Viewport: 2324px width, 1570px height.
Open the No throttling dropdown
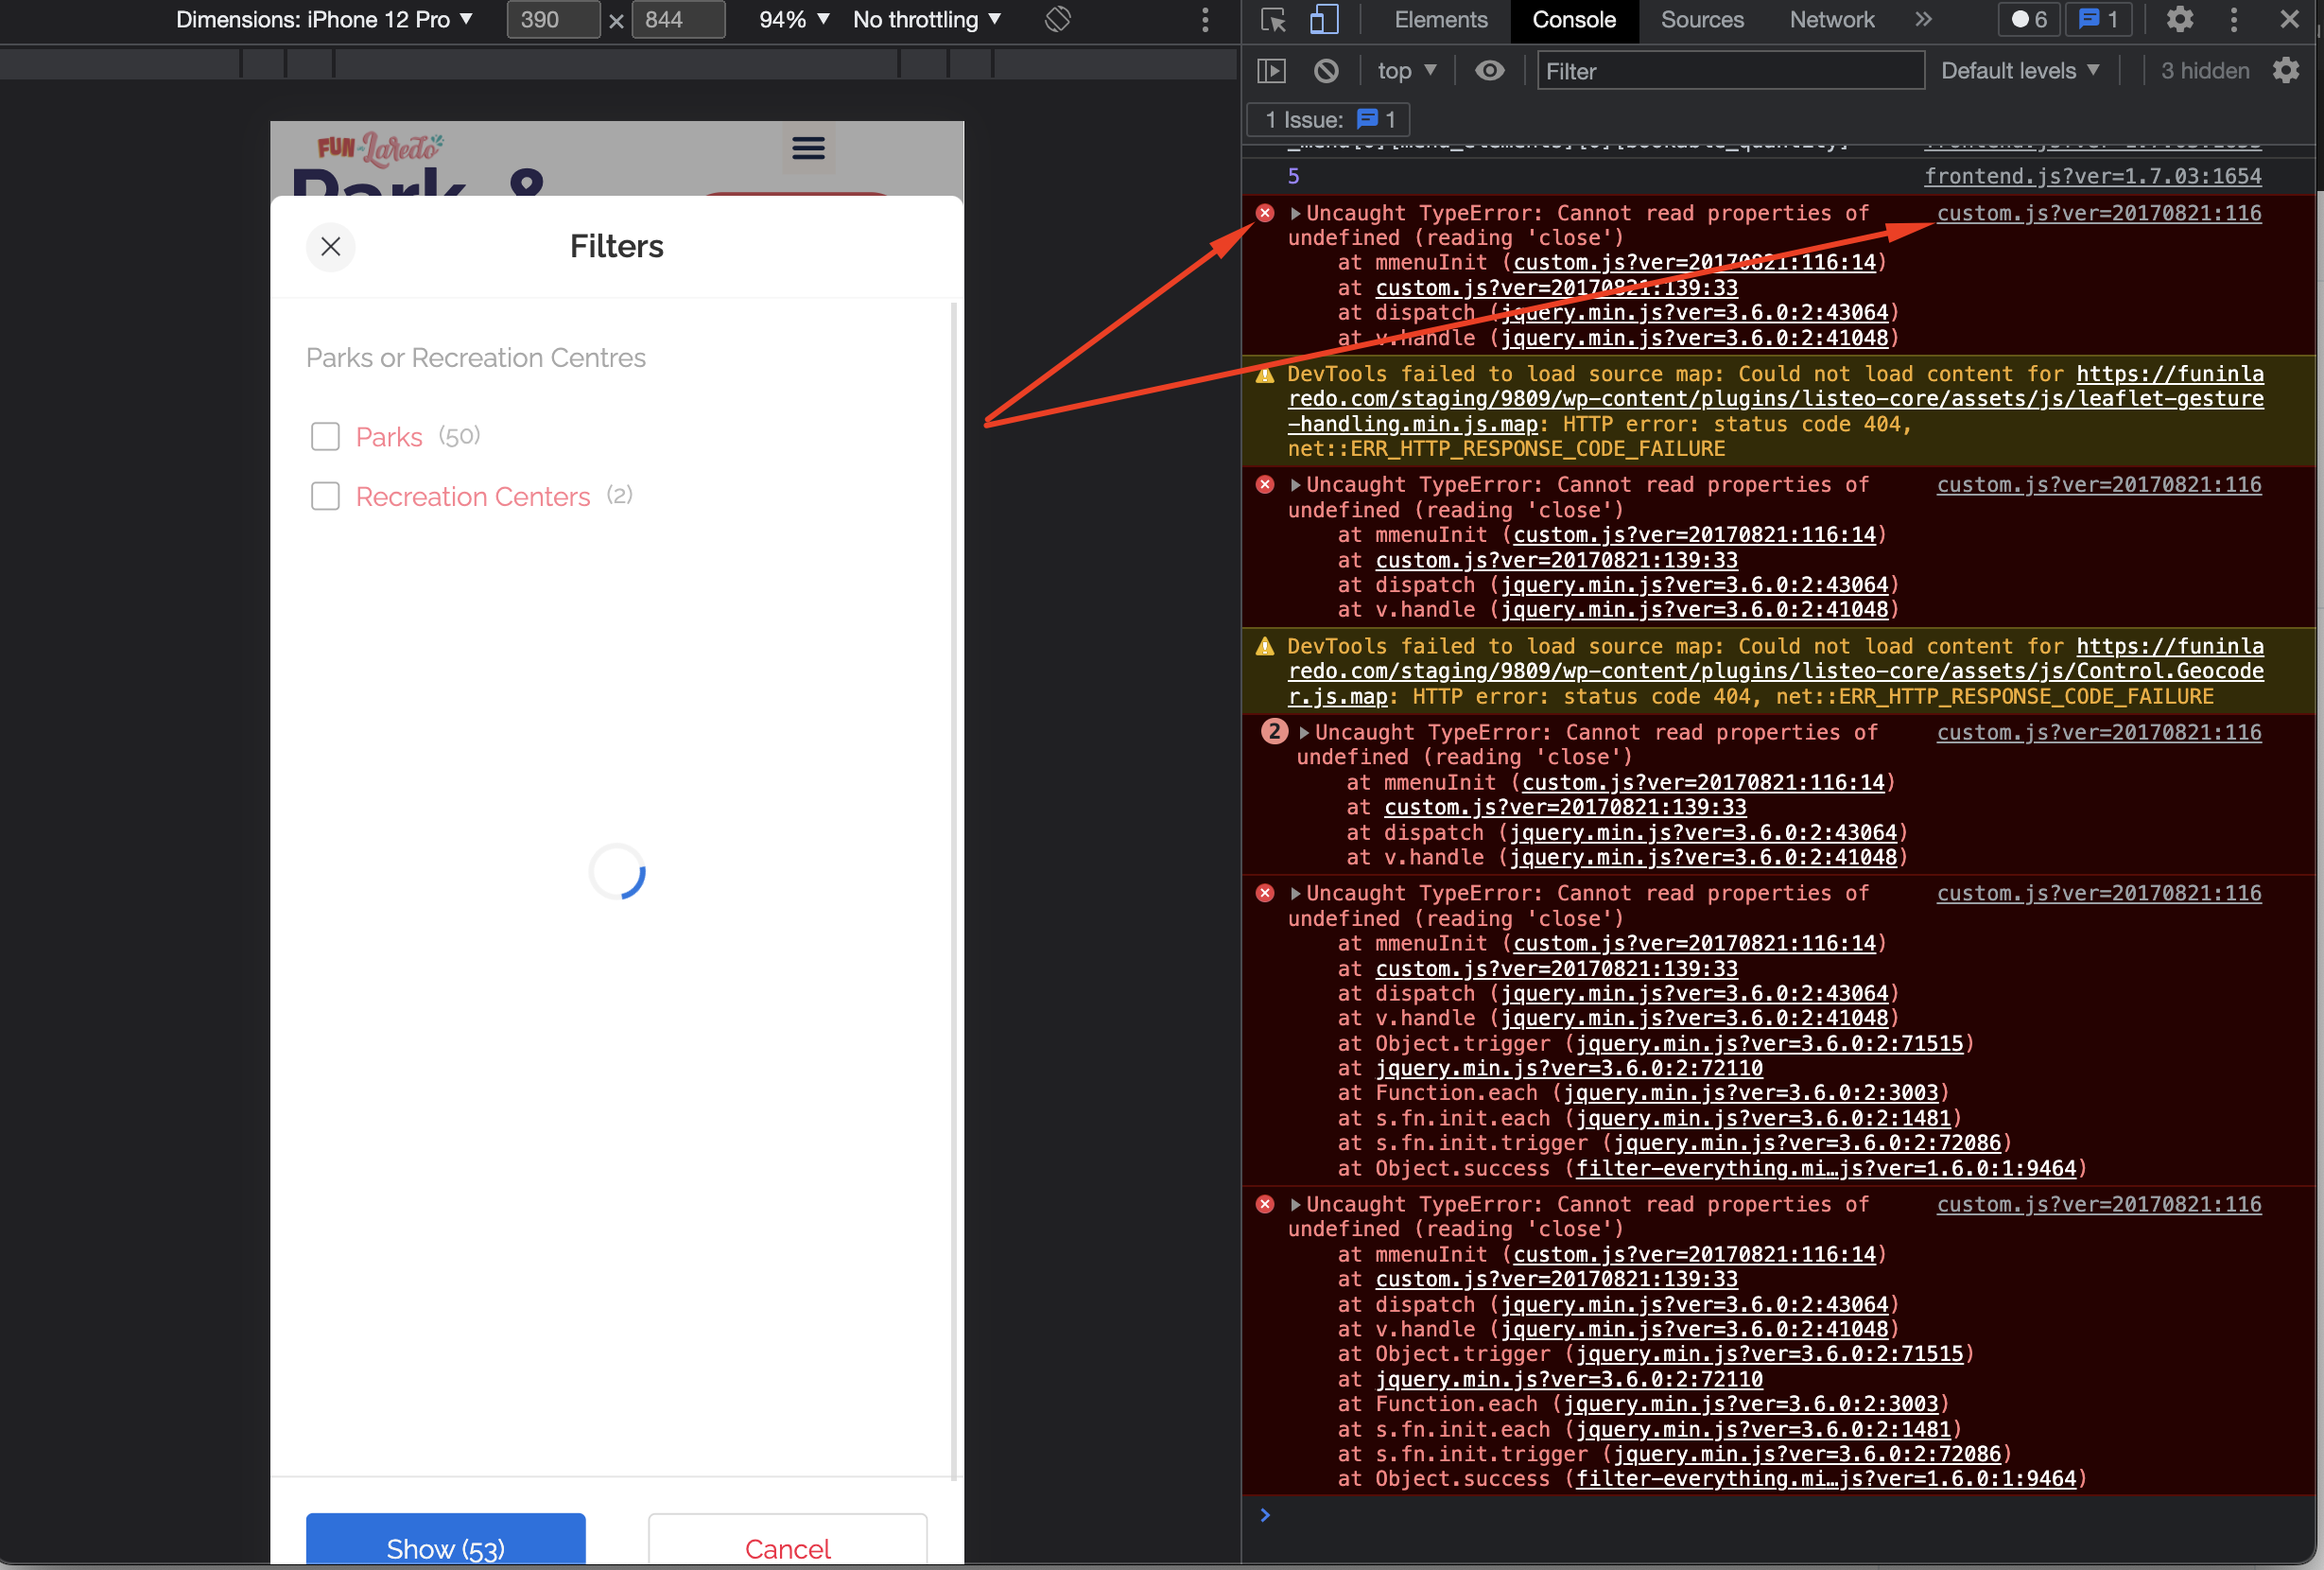(927, 20)
